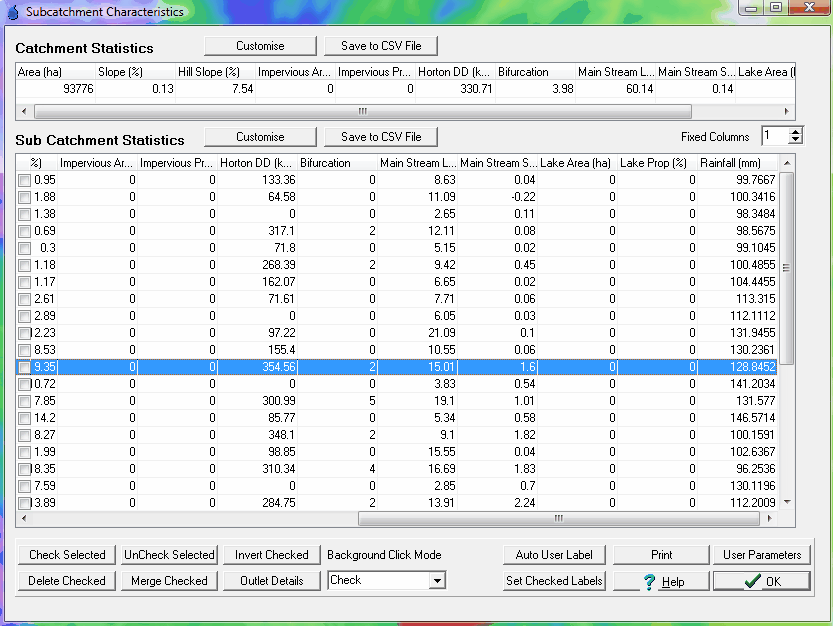The width and height of the screenshot is (833, 626).
Task: Click the Help question mark icon
Action: (649, 580)
